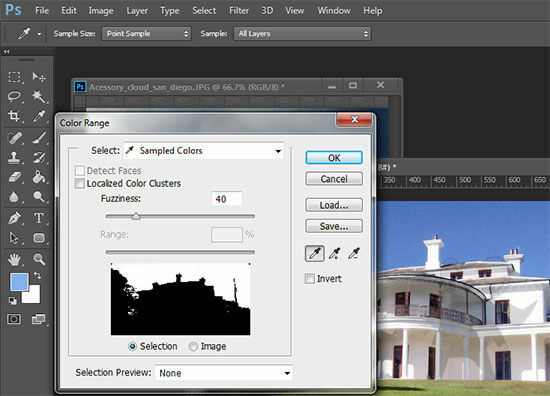Collapse the toolbox panel double-arrow
This screenshot has width=550, height=396.
click(x=6, y=52)
